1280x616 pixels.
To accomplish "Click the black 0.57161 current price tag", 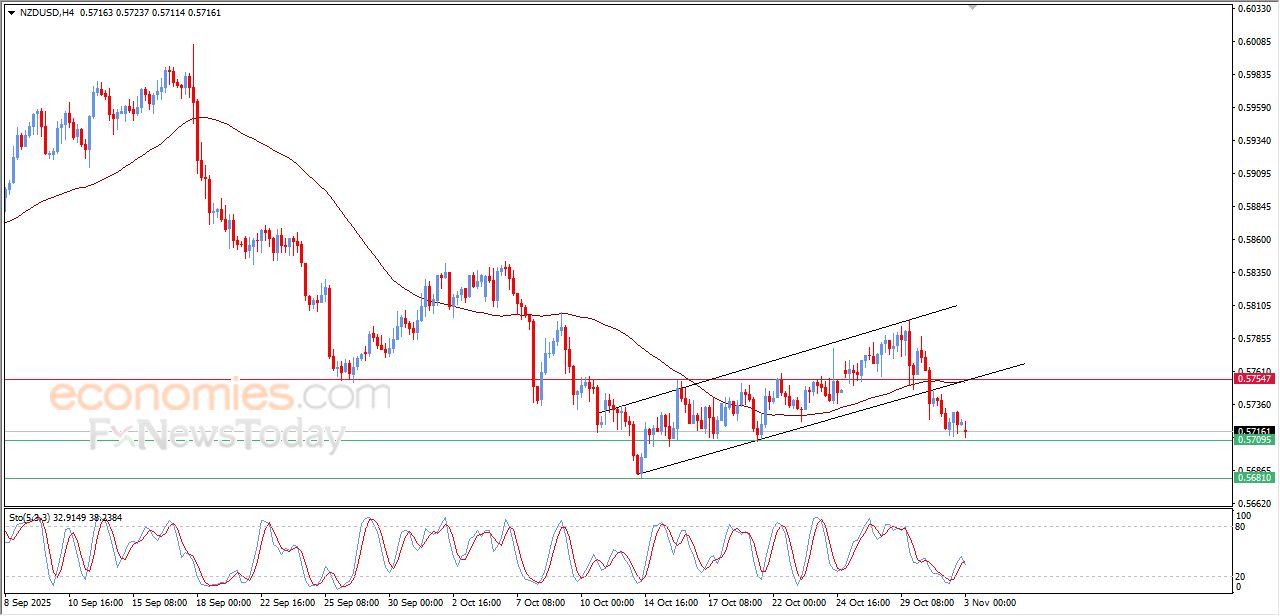I will tap(1254, 431).
